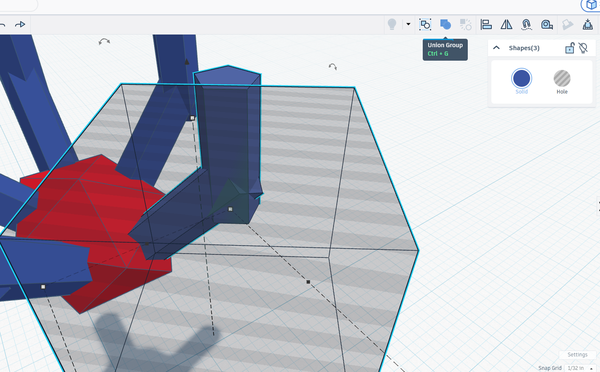Hide selected shapes with the crossed lightbulb icon

coord(583,48)
